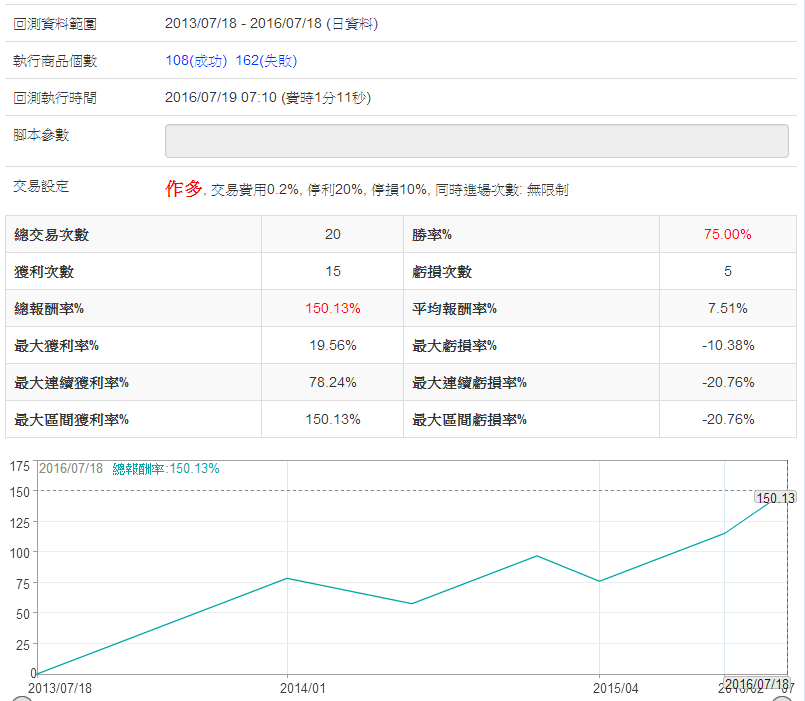Click the 最大區間虧損率% row header
The height and width of the screenshot is (701, 805).
point(469,419)
